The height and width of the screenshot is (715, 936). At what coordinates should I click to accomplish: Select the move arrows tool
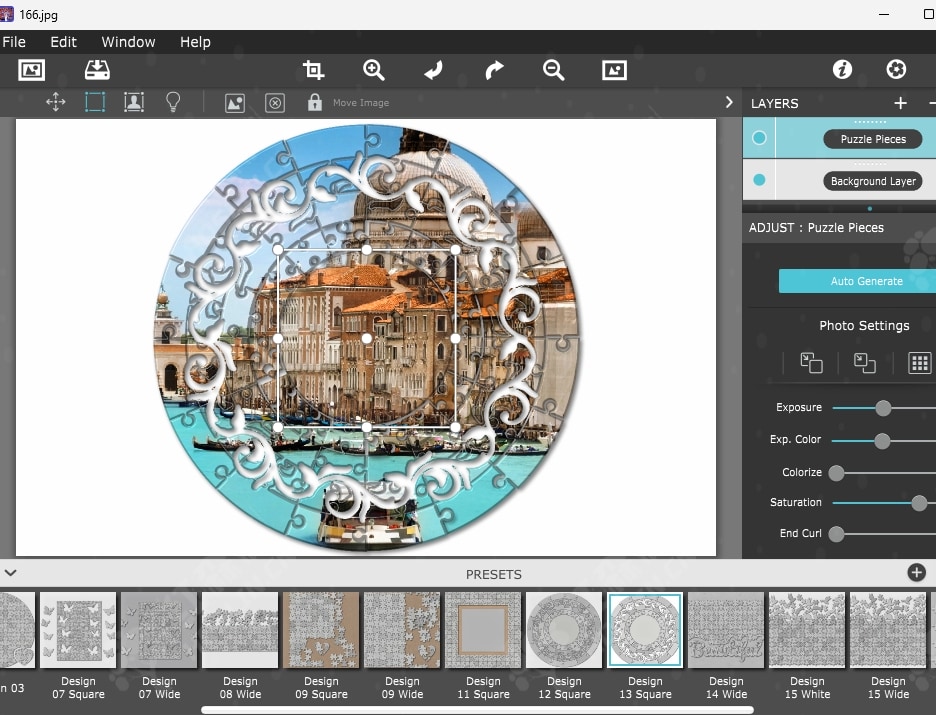coord(56,102)
